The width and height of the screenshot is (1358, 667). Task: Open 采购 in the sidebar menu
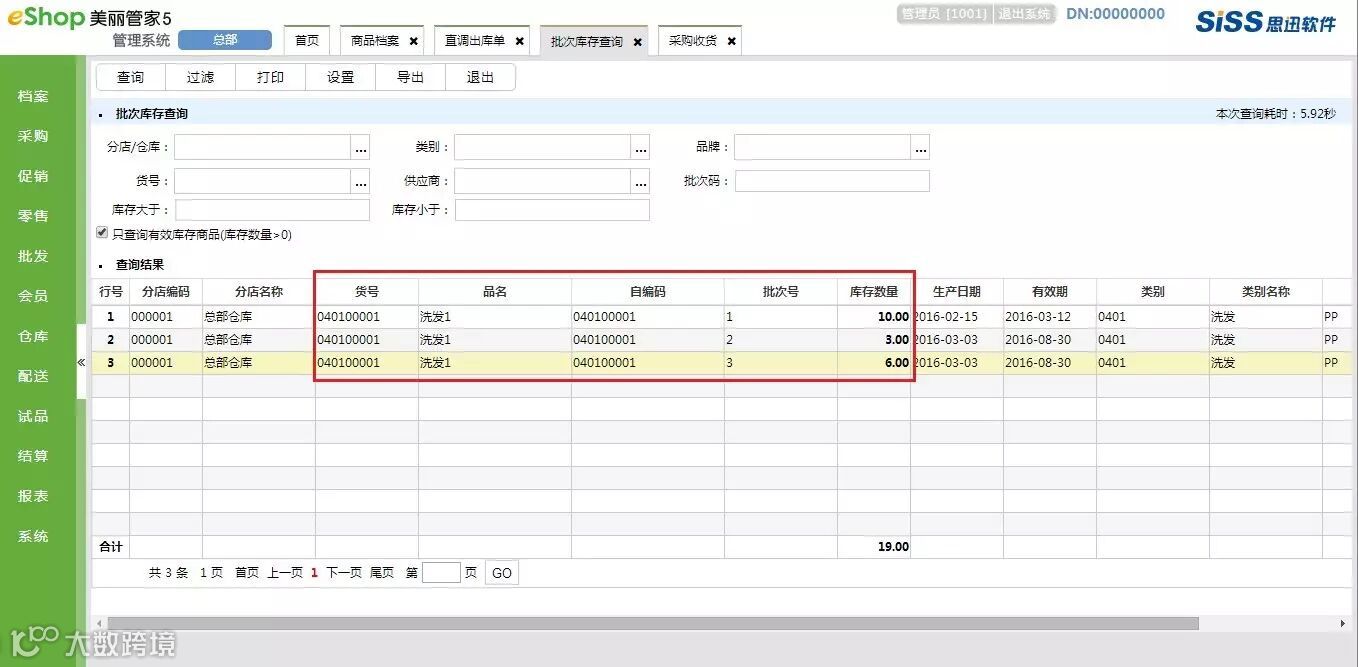click(33, 136)
